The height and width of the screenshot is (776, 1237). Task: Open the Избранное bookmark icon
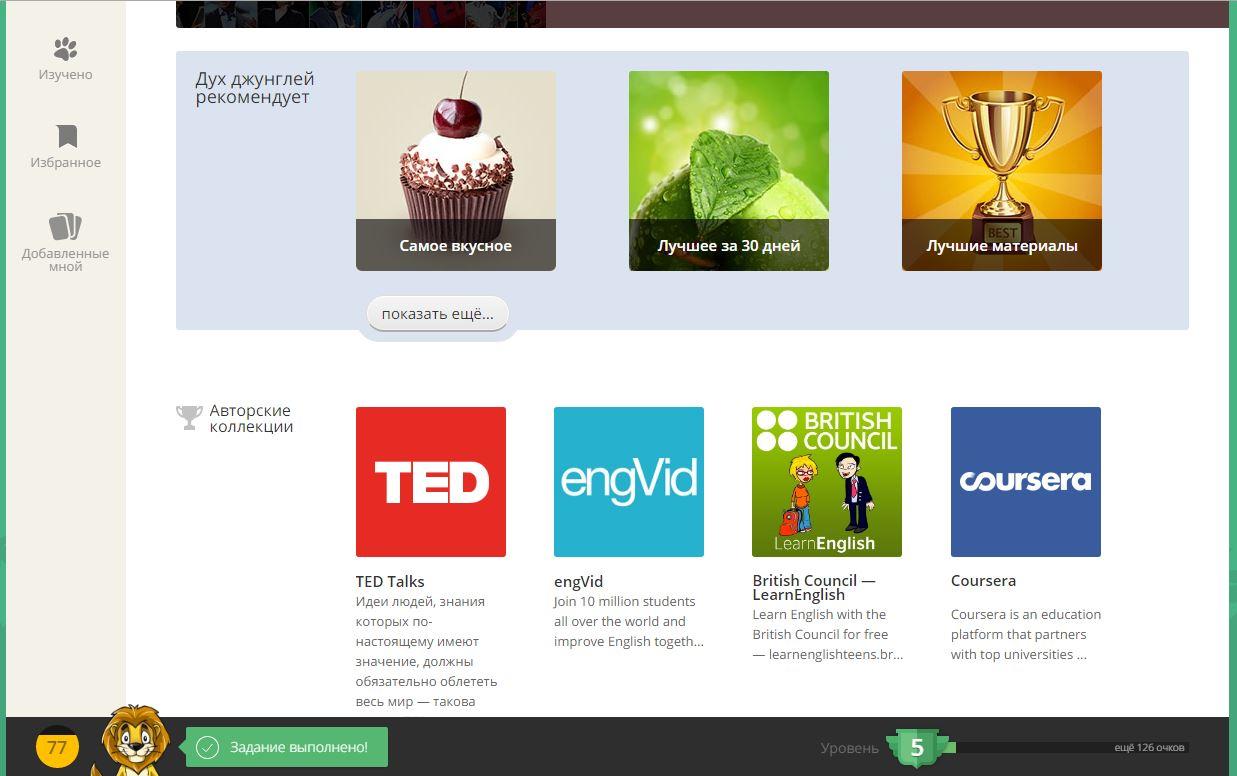point(66,136)
